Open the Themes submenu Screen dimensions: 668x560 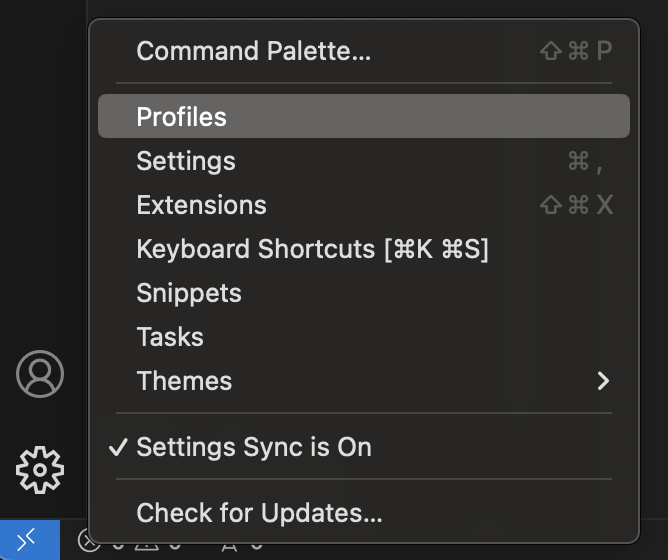184,381
